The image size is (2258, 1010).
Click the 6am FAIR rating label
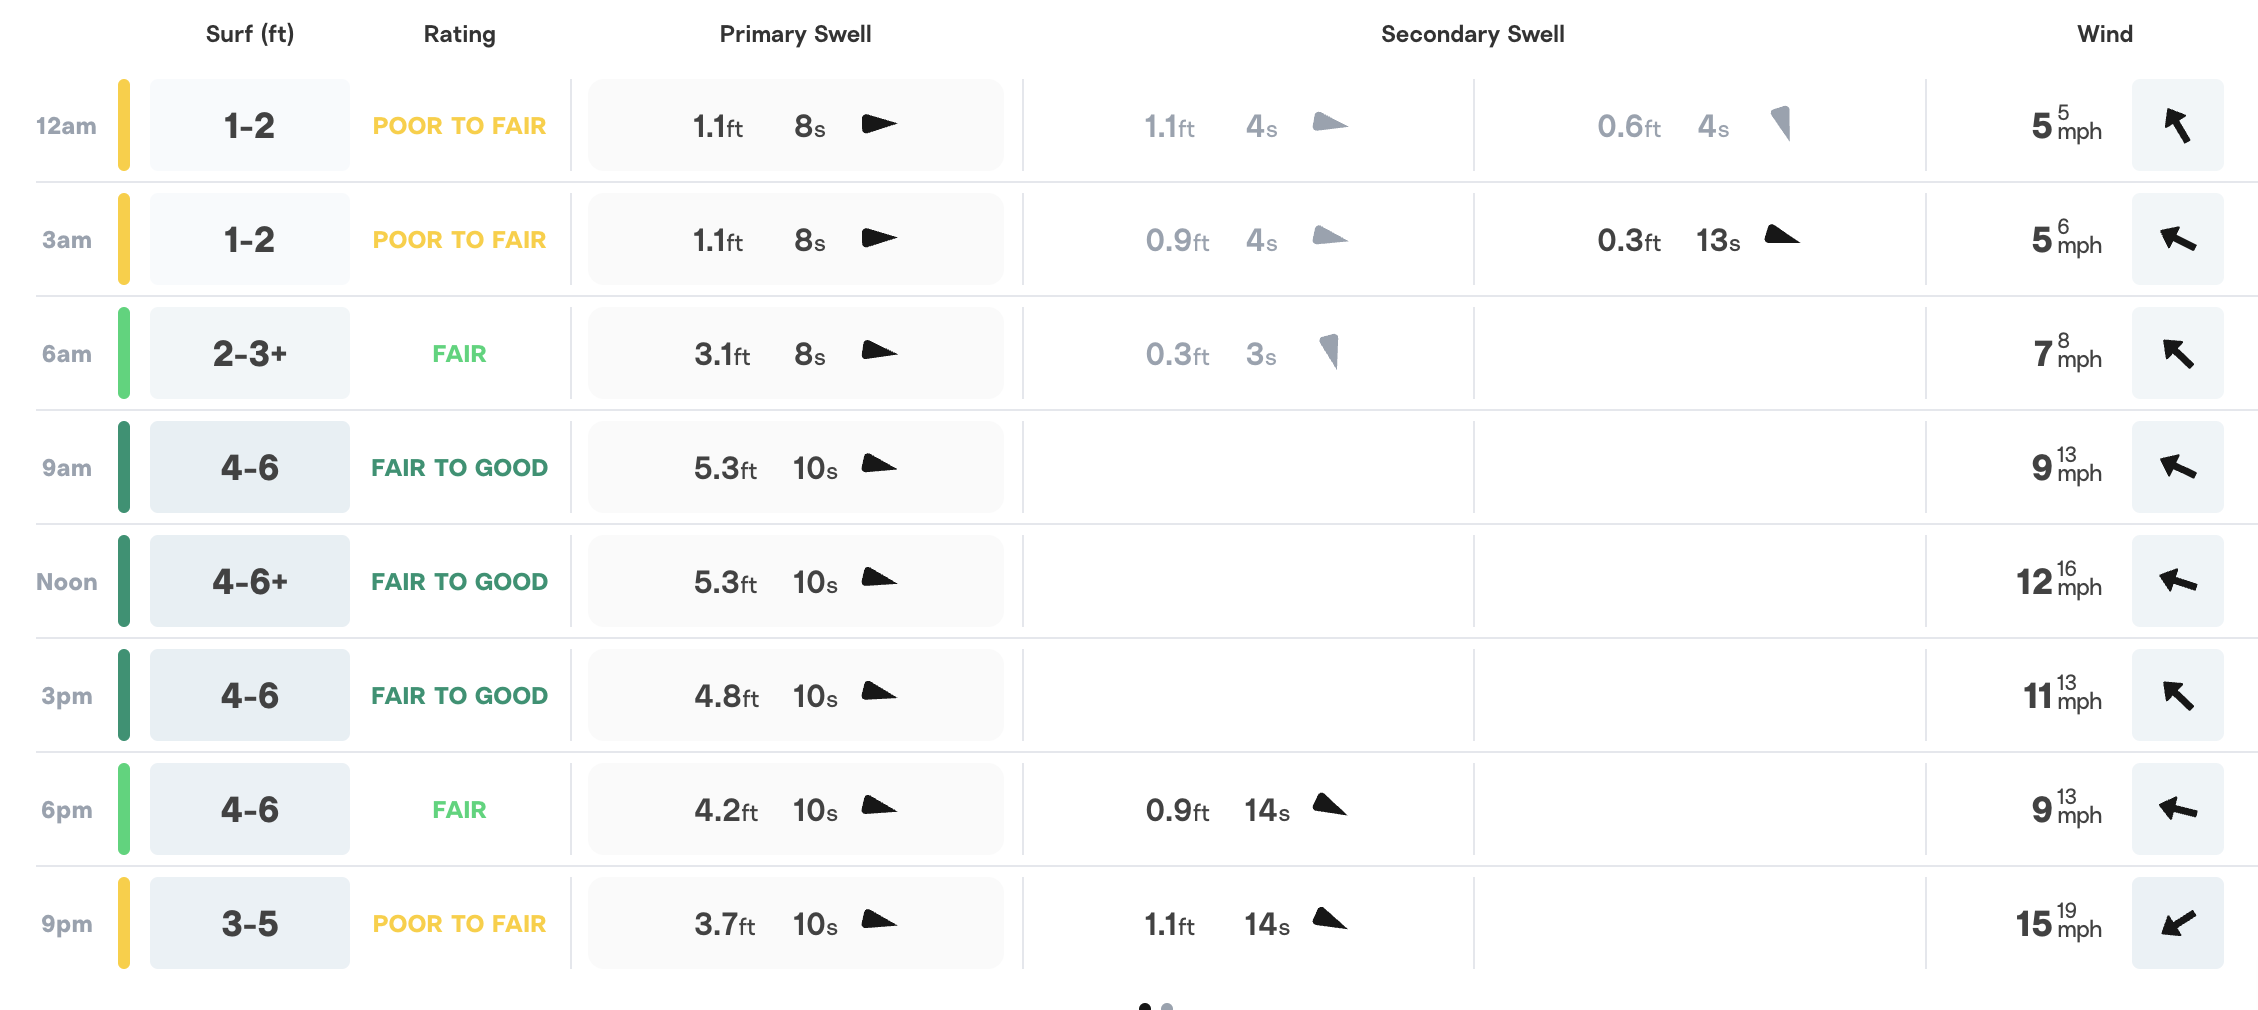coord(459,354)
